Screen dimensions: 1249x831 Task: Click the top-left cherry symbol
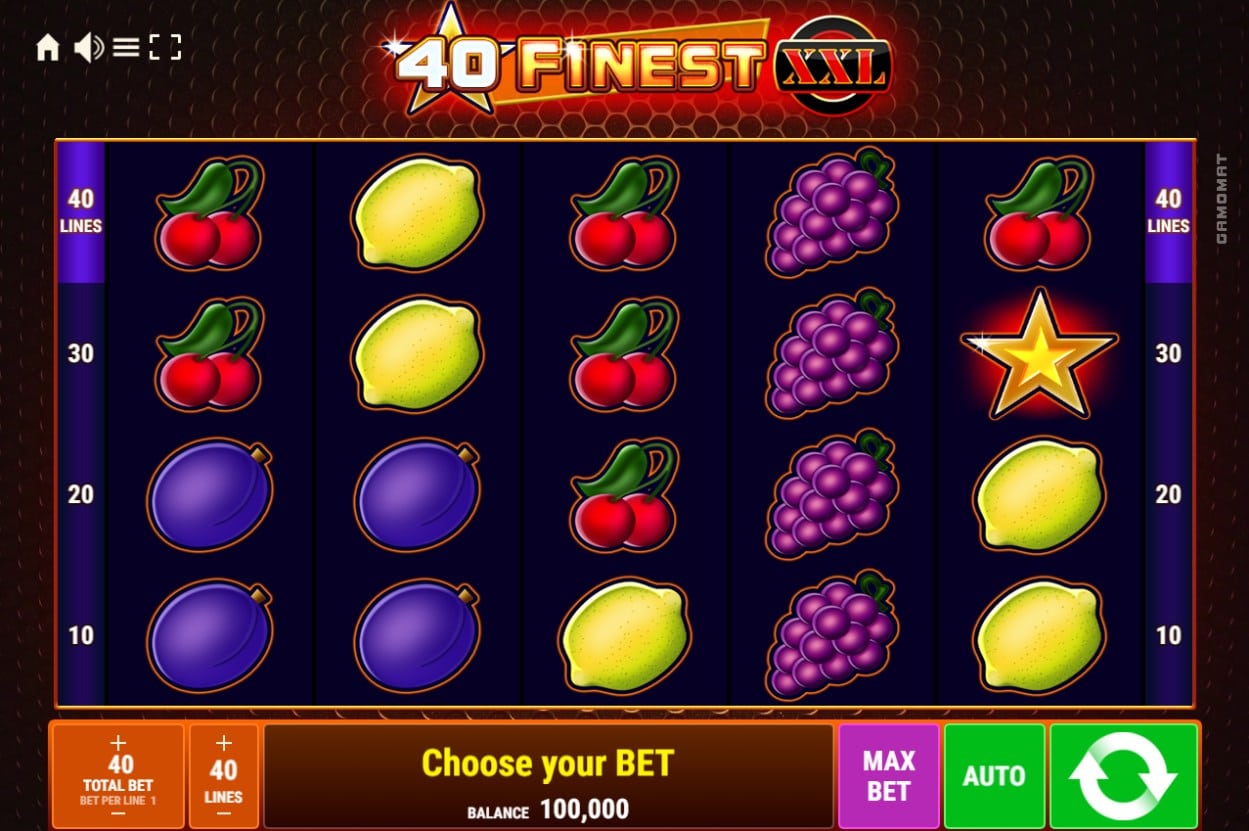pos(209,212)
